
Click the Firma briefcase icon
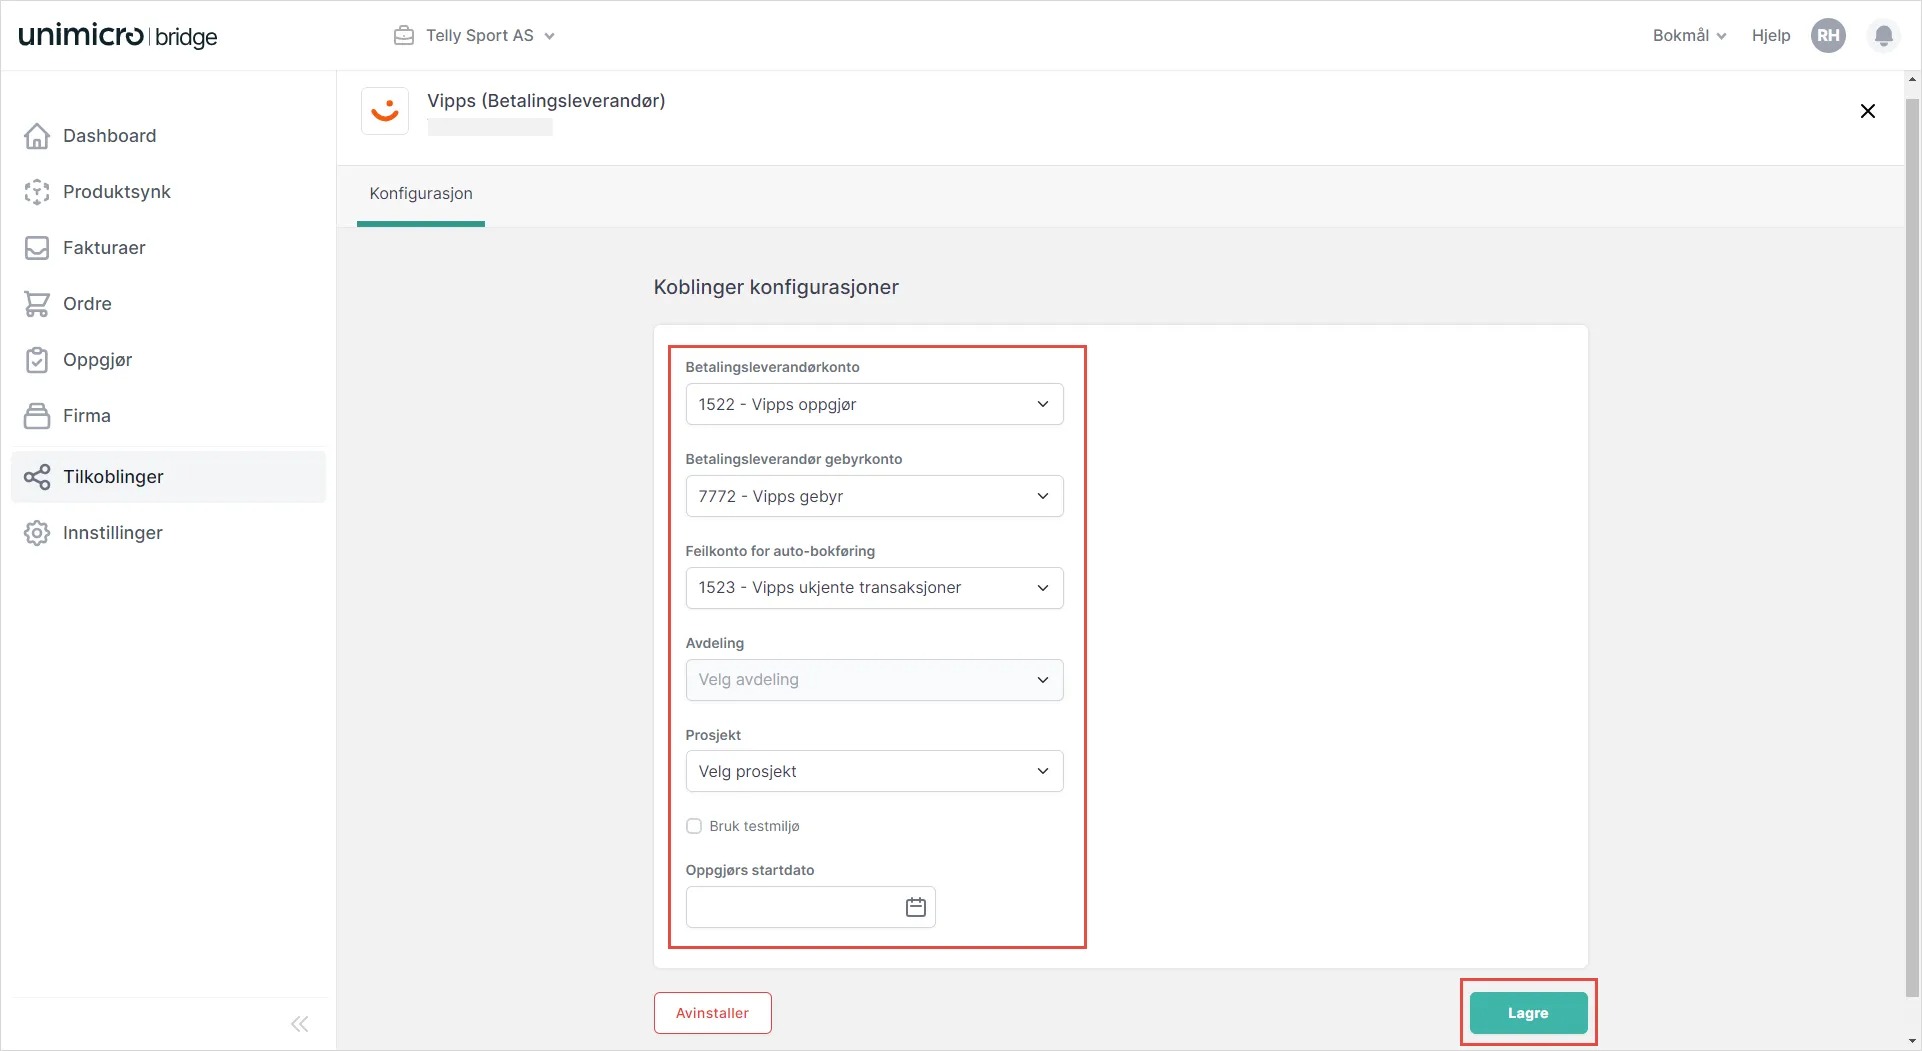pyautogui.click(x=37, y=416)
